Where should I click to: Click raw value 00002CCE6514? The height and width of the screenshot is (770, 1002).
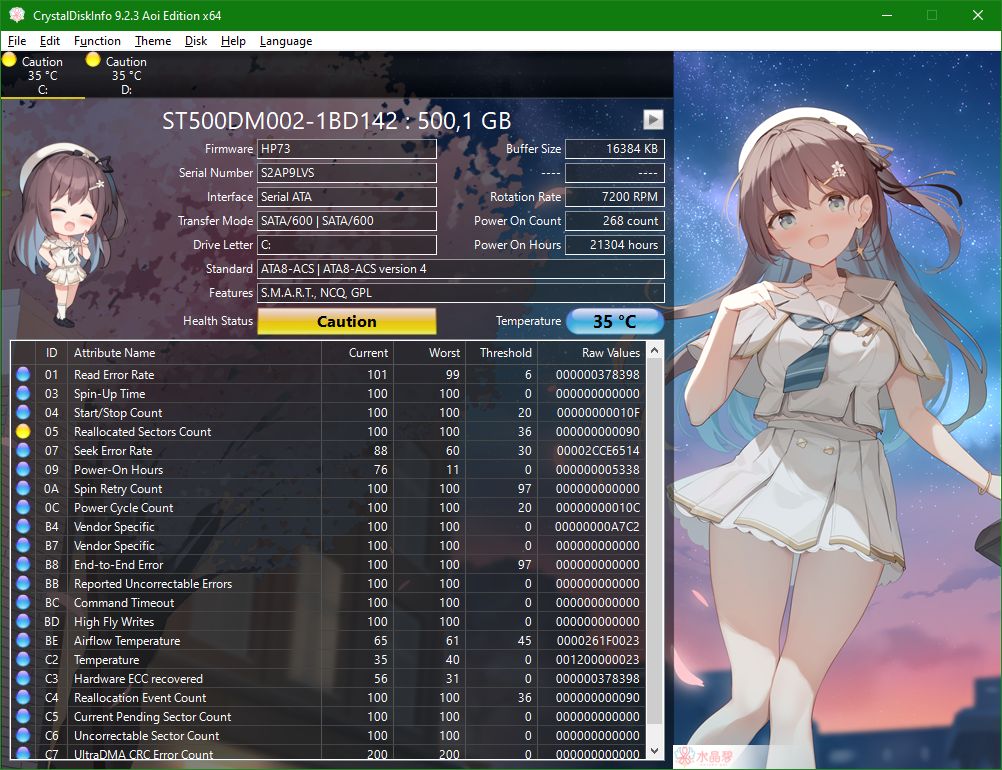click(597, 450)
